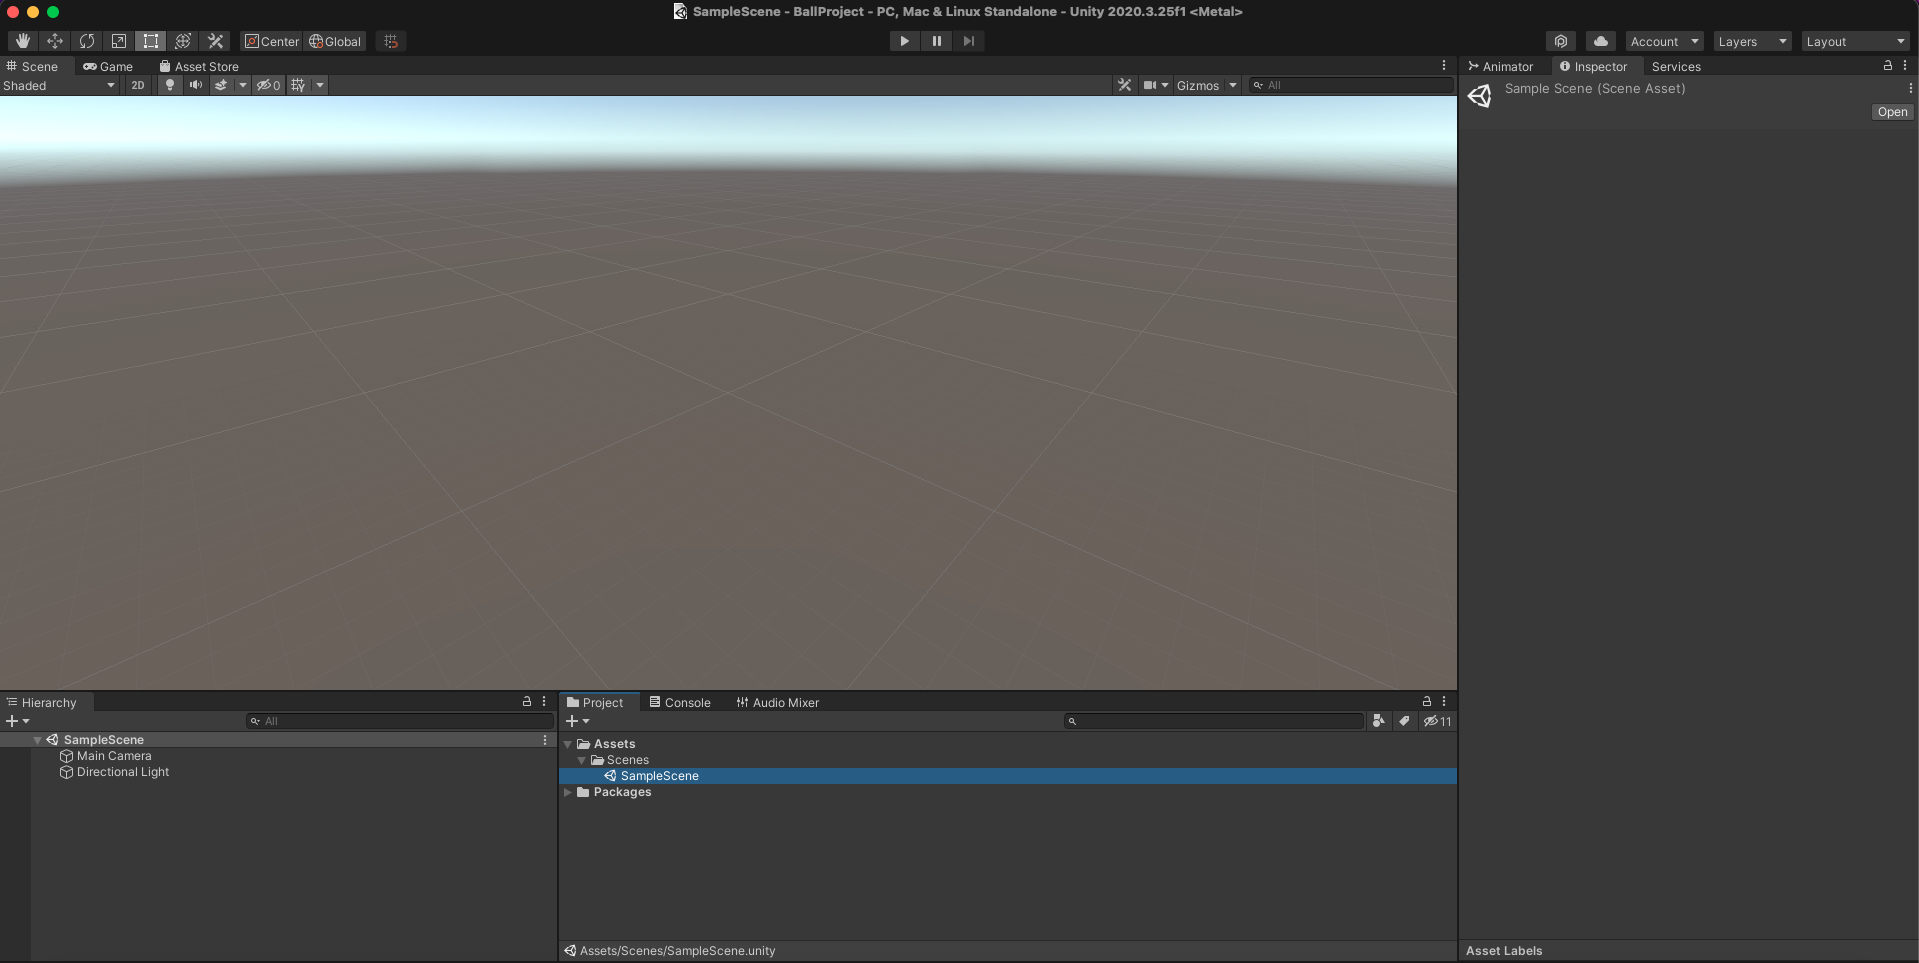This screenshot has height=963, width=1919.
Task: Select the Move tool
Action: coord(55,41)
